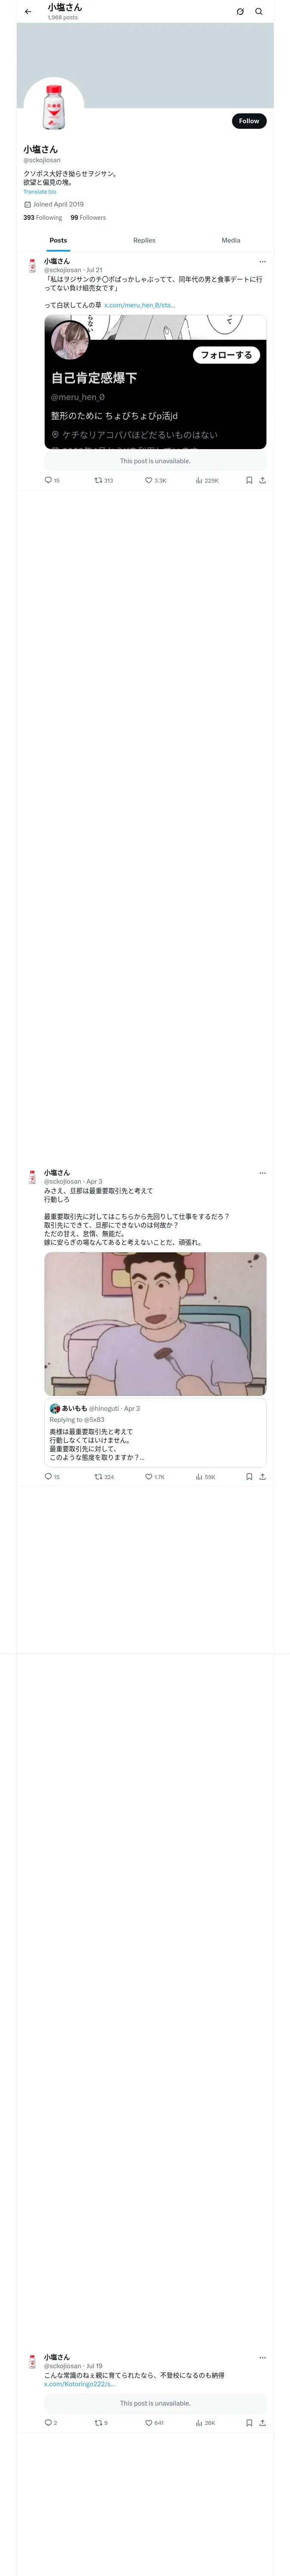Open more options on Jul 19 post
The height and width of the screenshot is (2576, 290).
coord(262,2357)
